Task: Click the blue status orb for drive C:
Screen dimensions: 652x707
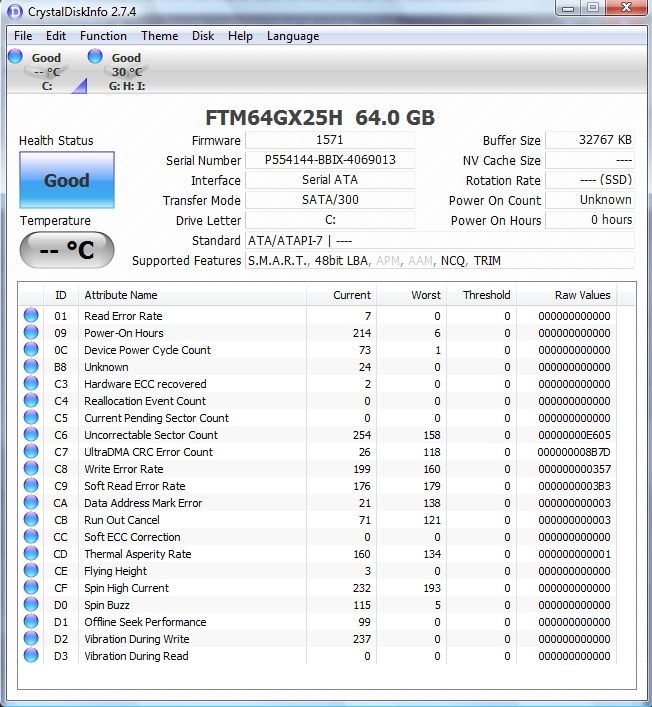Action: (15, 56)
